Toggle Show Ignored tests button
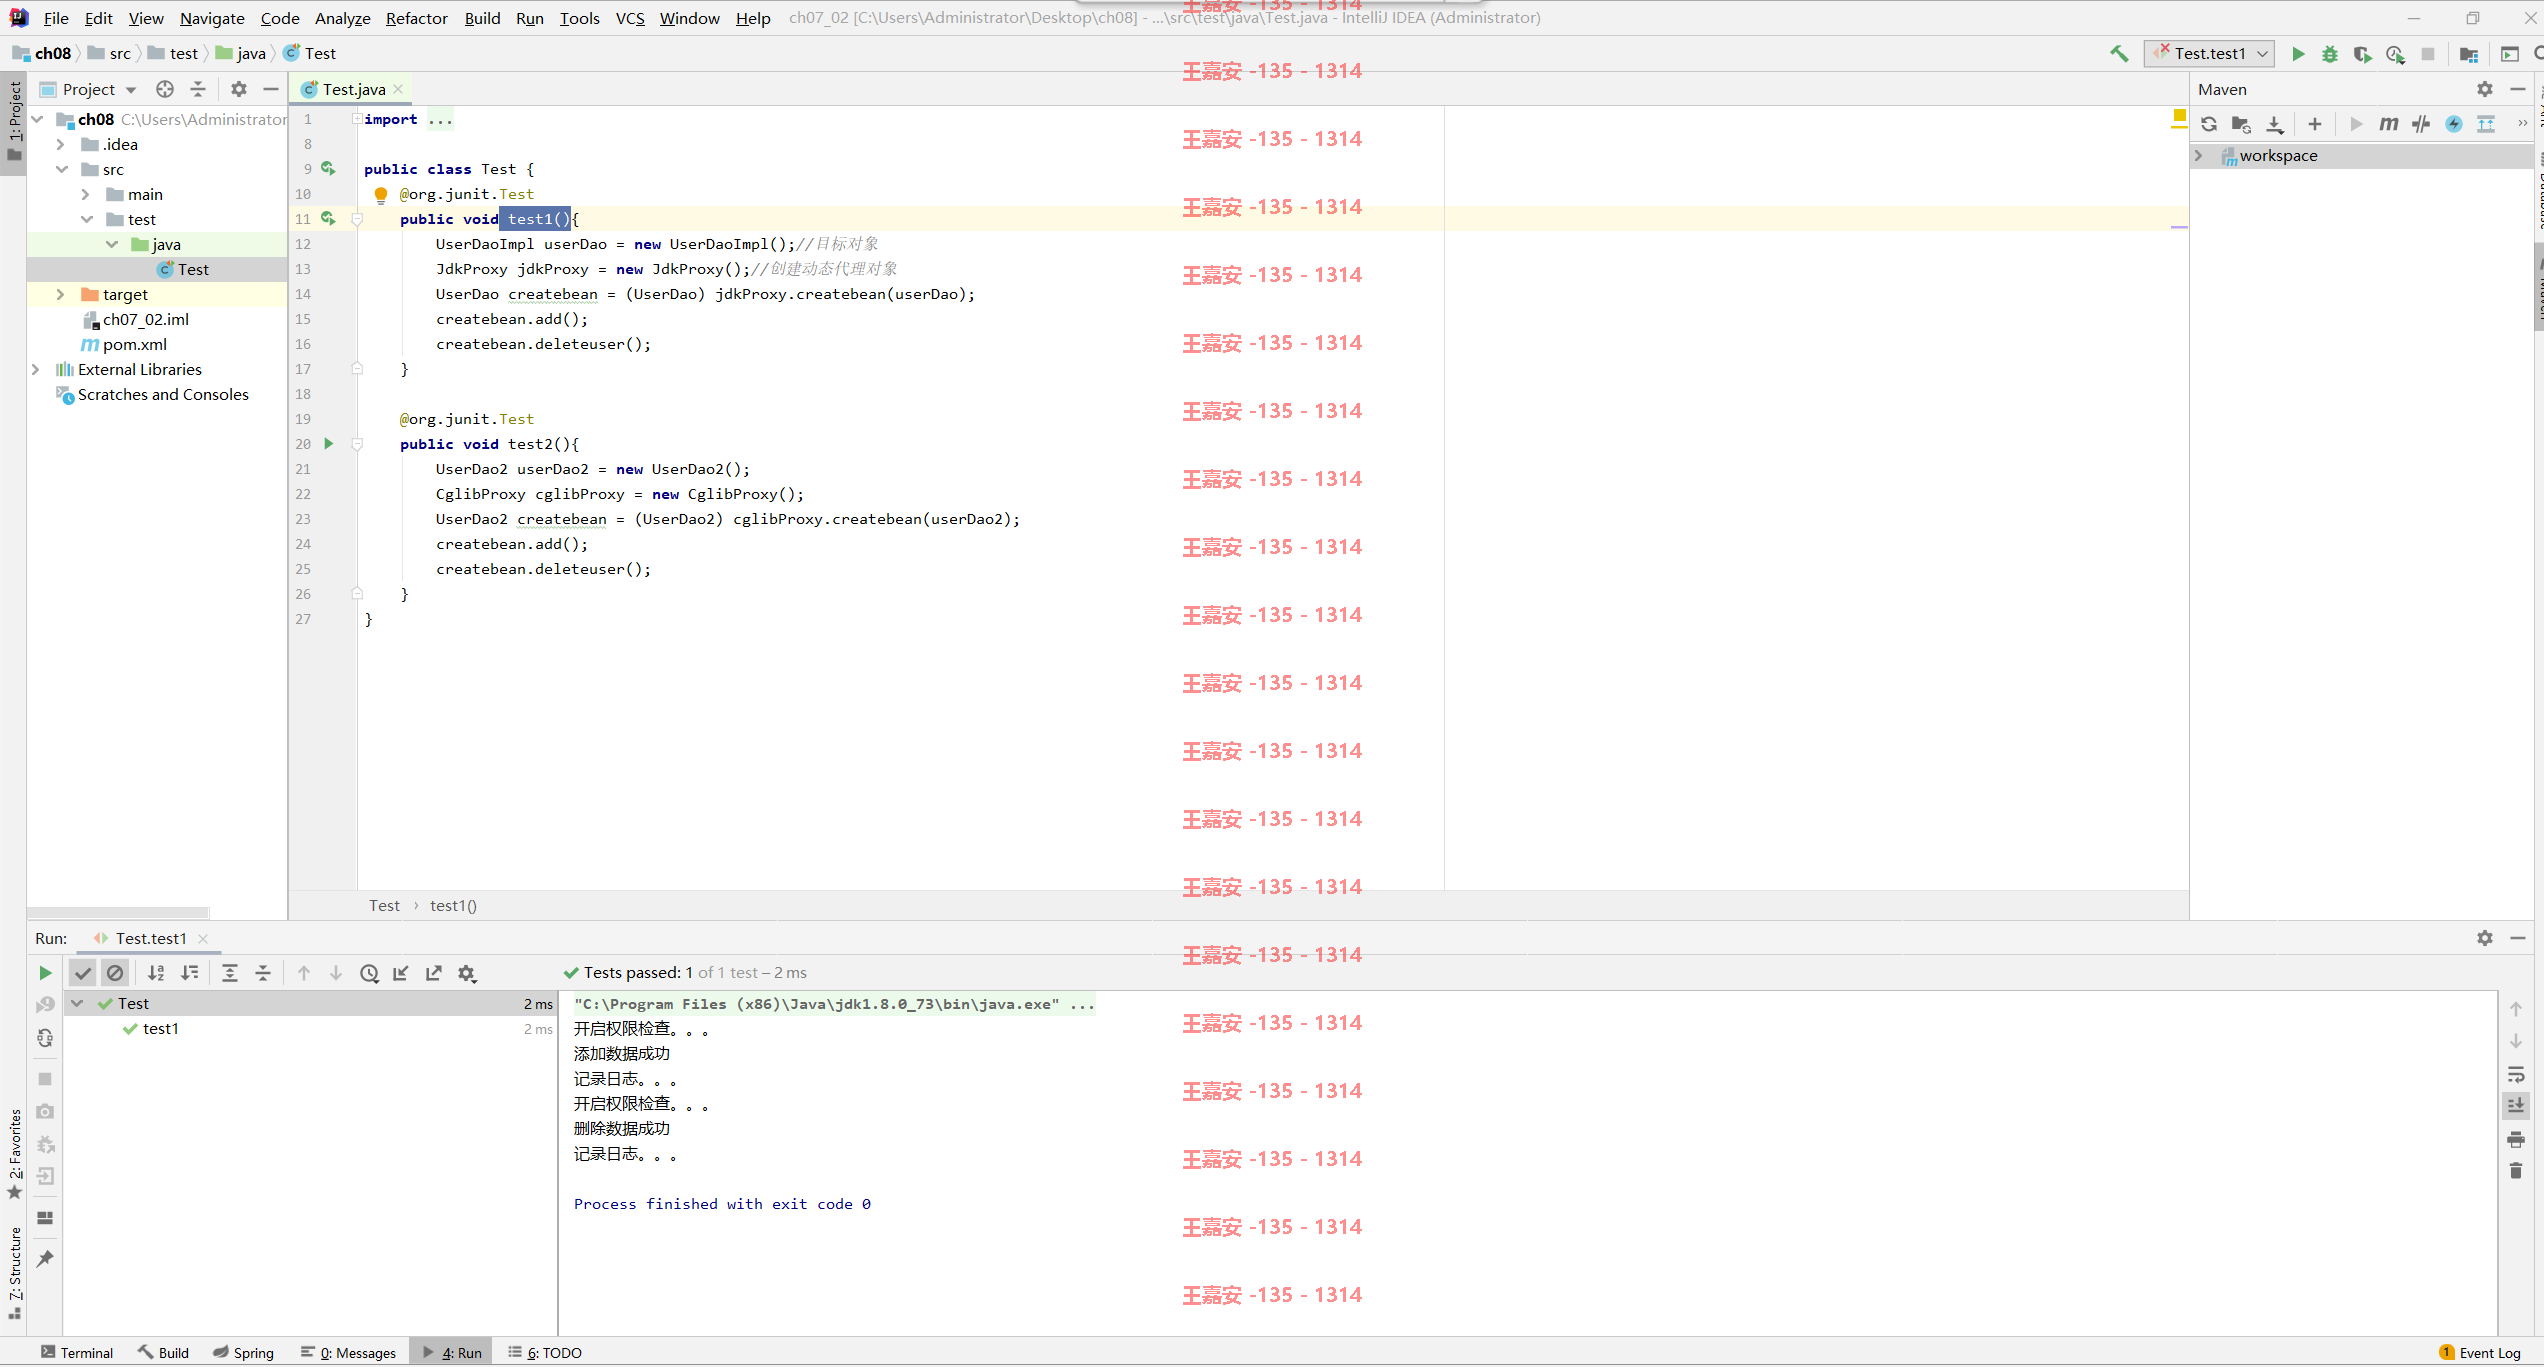This screenshot has height=1367, width=2544. [x=115, y=973]
